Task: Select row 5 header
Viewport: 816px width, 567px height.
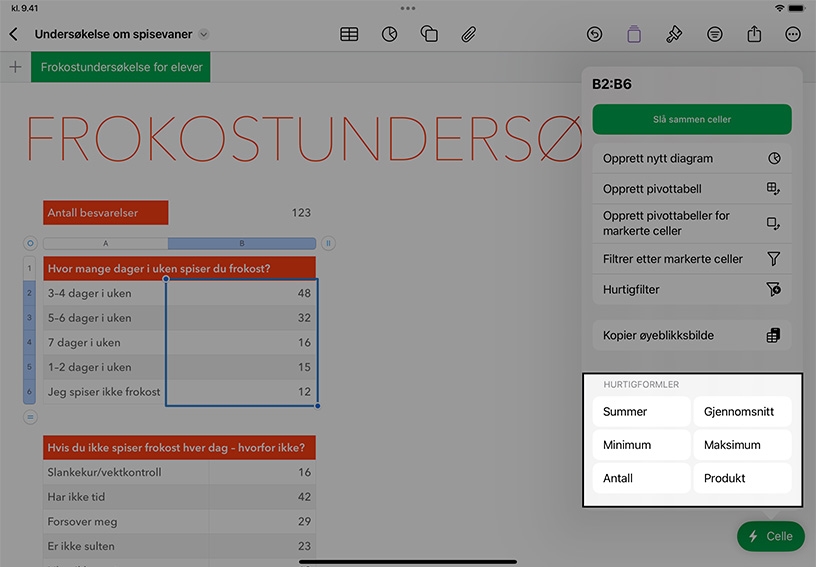Action: [30, 367]
